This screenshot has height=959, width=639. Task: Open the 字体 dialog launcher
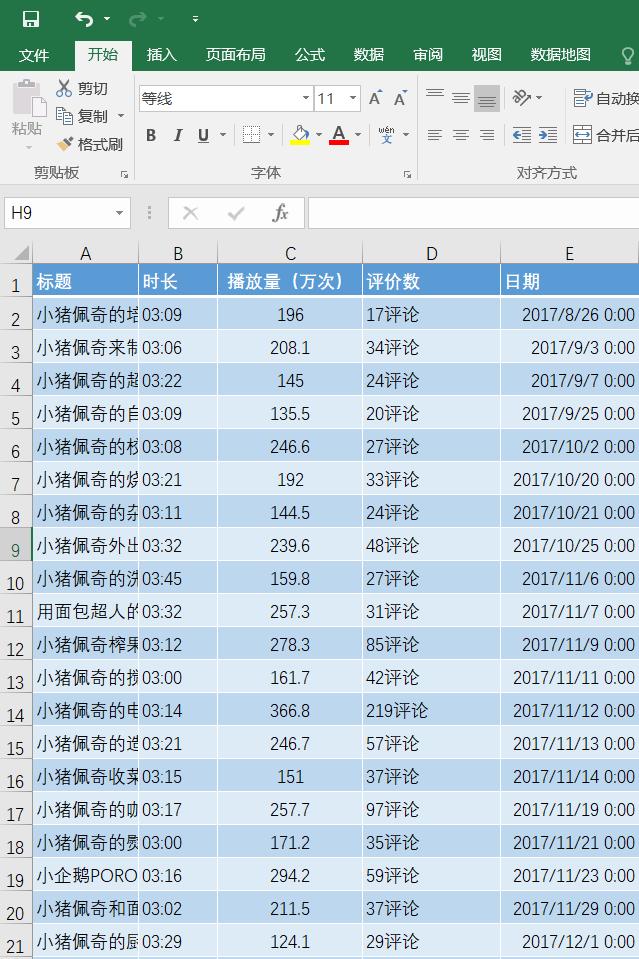click(407, 174)
